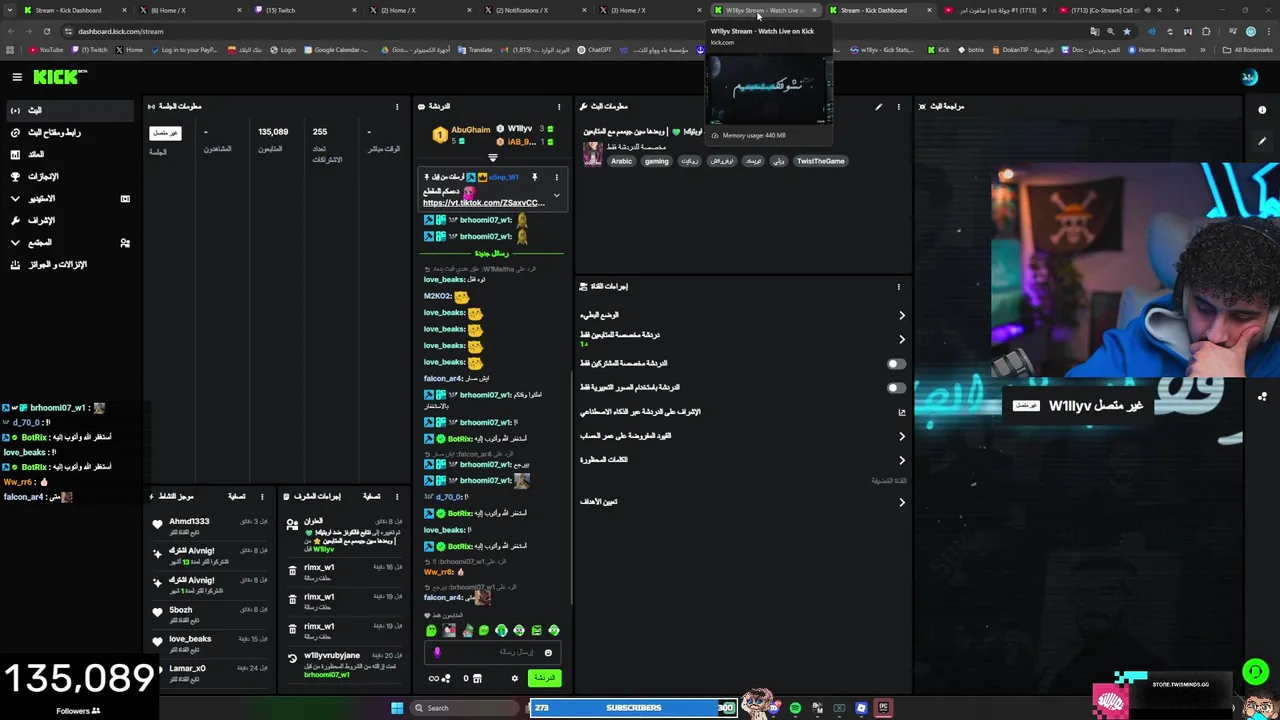
Task: Switch to the Twitch browser tab
Action: [305, 10]
